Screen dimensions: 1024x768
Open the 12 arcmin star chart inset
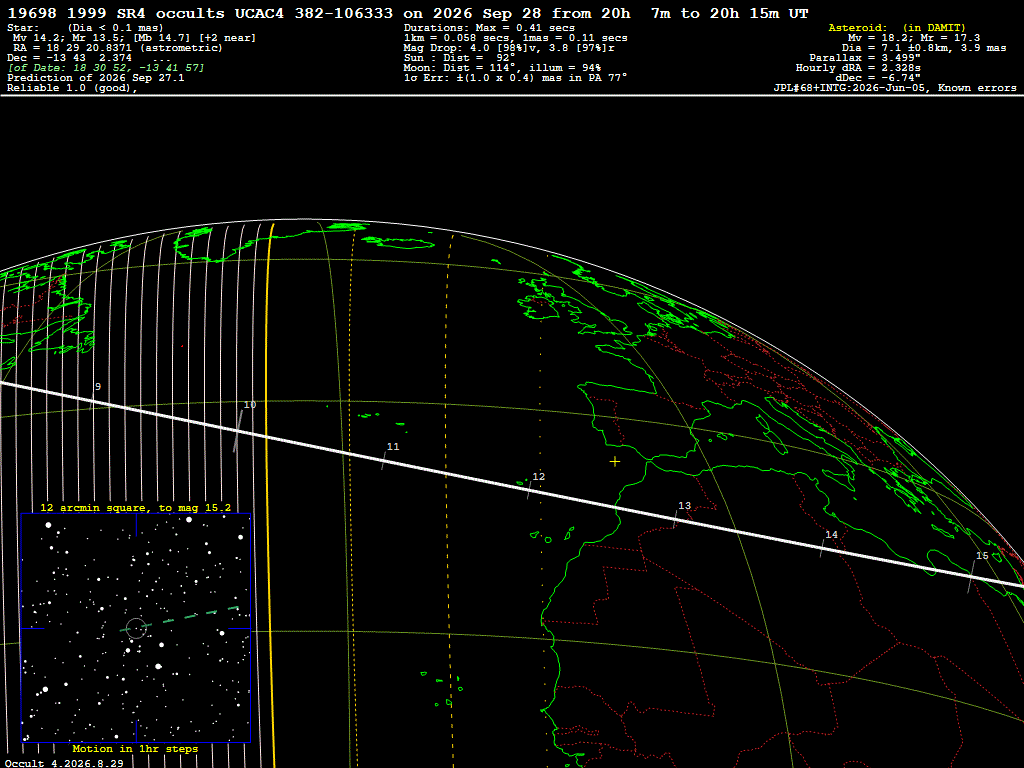136,628
